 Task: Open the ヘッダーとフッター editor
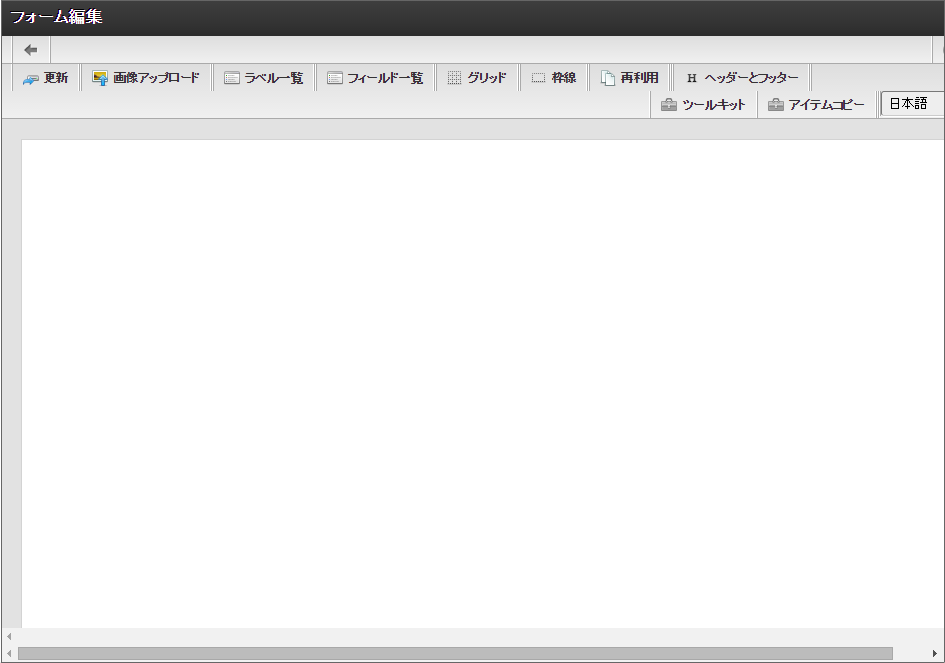click(x=738, y=76)
